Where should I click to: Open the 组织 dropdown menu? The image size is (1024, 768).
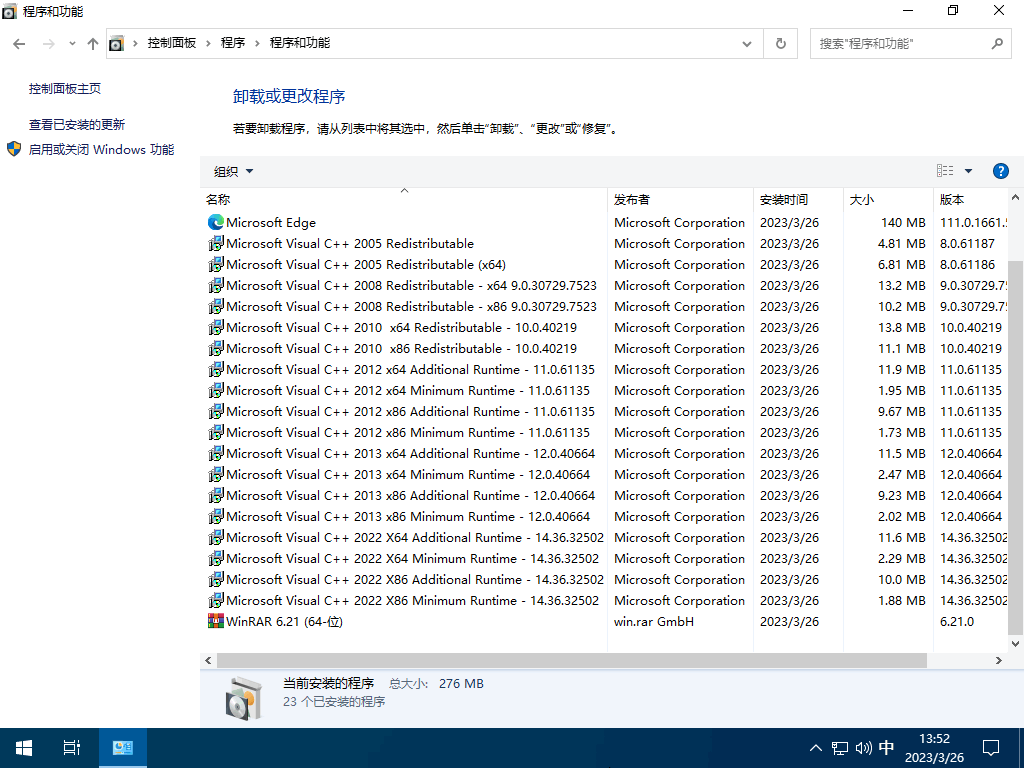click(x=234, y=171)
